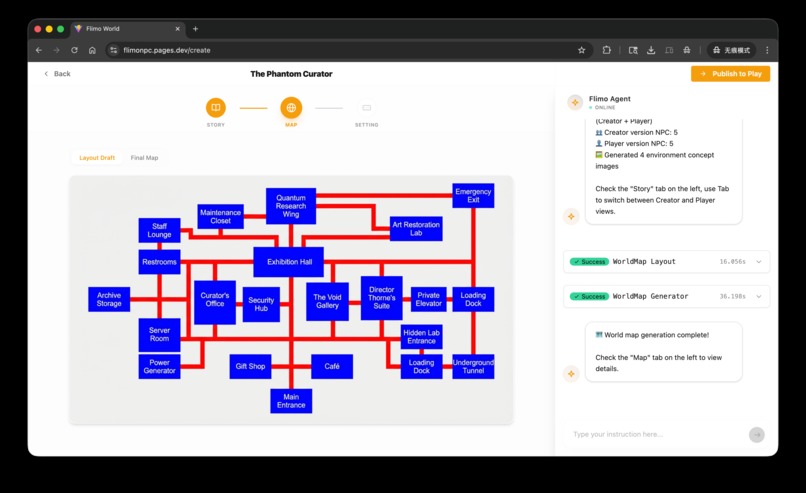Viewport: 806px width, 493px height.
Task: Switch to the Layout Draft tab
Action: pos(97,158)
